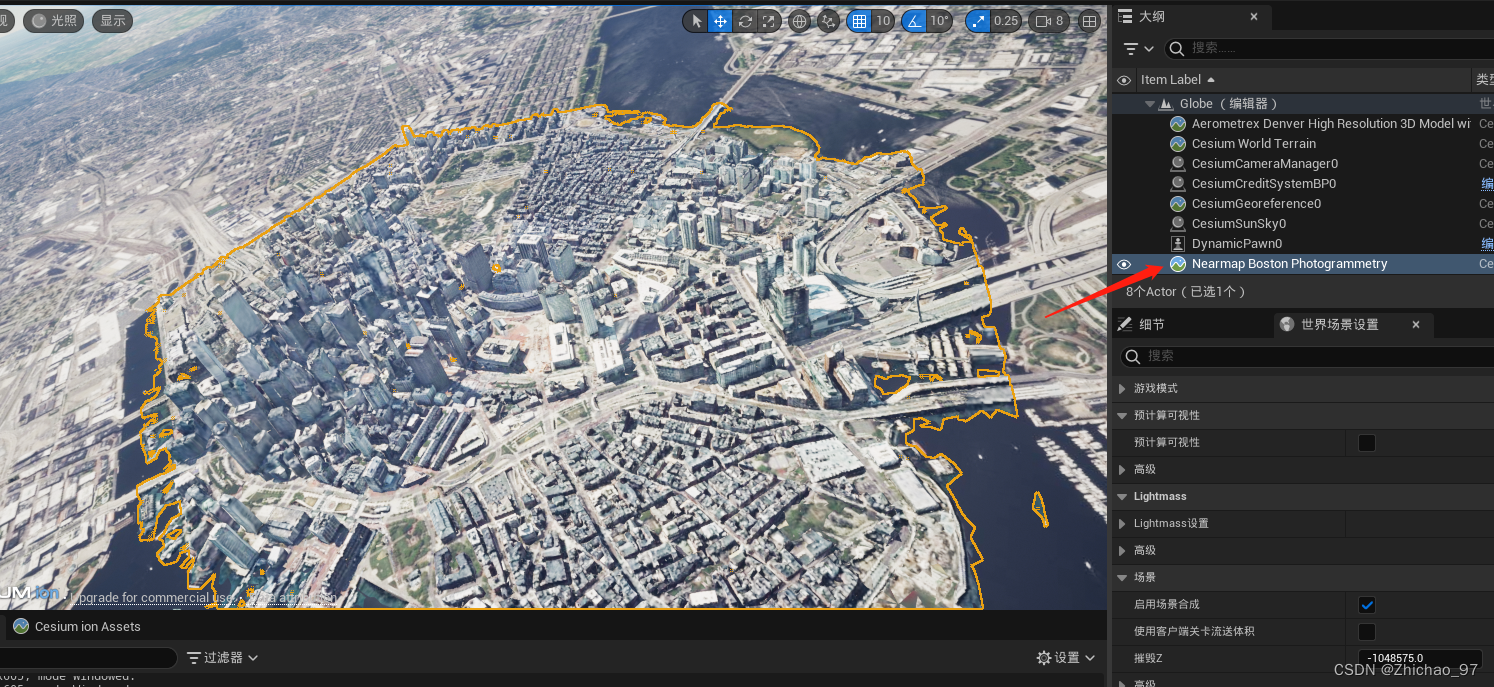The height and width of the screenshot is (687, 1494).
Task: Select DynamicPawn0 in the outliner
Action: [x=1237, y=244]
